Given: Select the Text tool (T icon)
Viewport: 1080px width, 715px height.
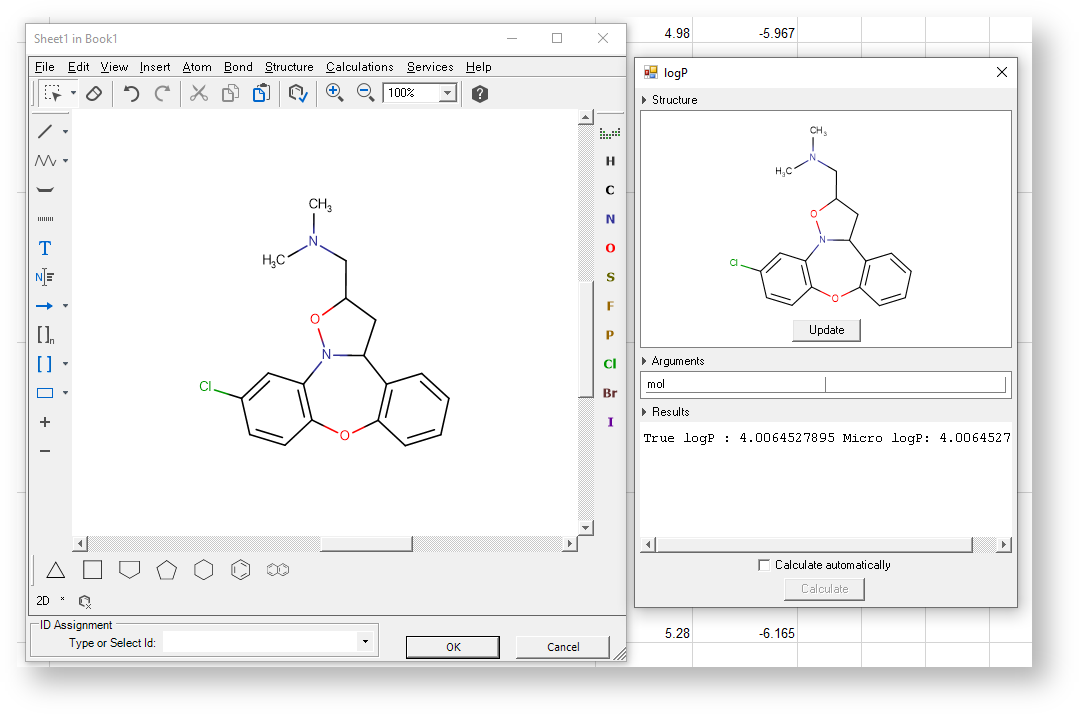Looking at the screenshot, I should click(x=45, y=248).
